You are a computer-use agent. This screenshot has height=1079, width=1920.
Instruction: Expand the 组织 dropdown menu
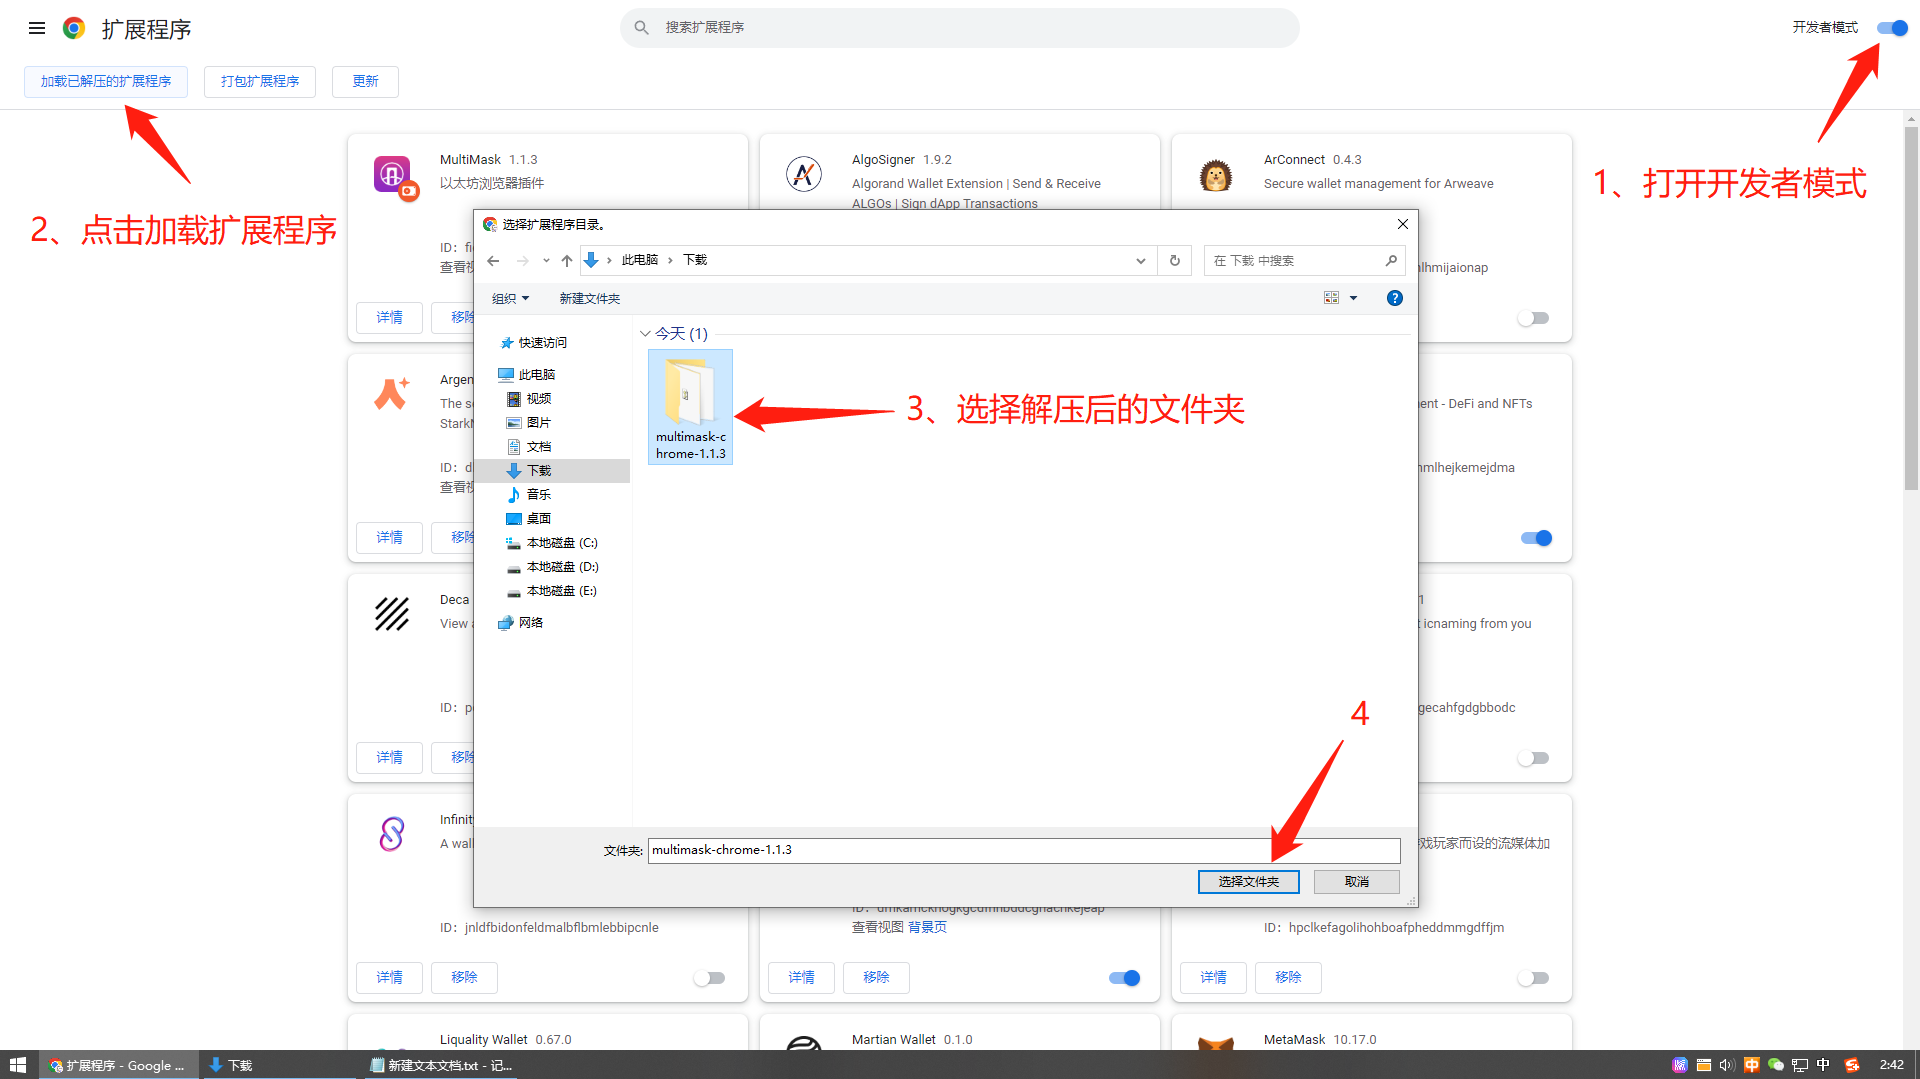point(510,299)
